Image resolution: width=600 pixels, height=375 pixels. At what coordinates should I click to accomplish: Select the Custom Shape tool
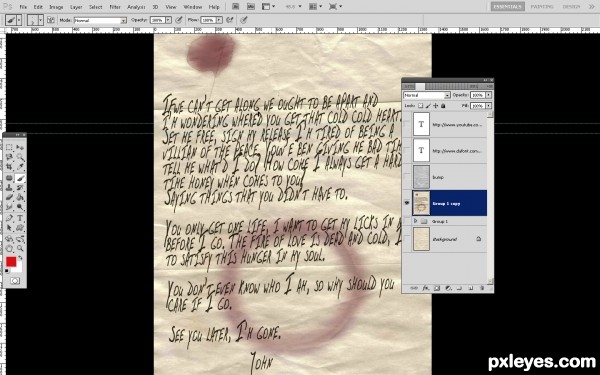pos(20,228)
